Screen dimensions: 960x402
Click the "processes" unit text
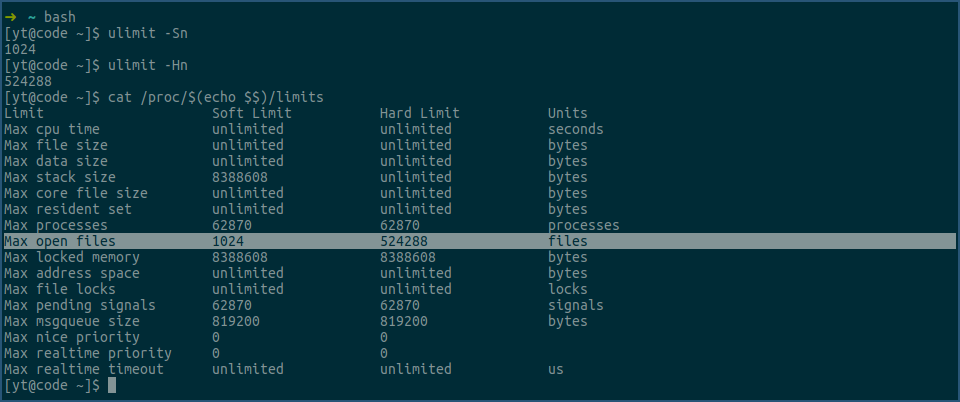pyautogui.click(x=584, y=225)
